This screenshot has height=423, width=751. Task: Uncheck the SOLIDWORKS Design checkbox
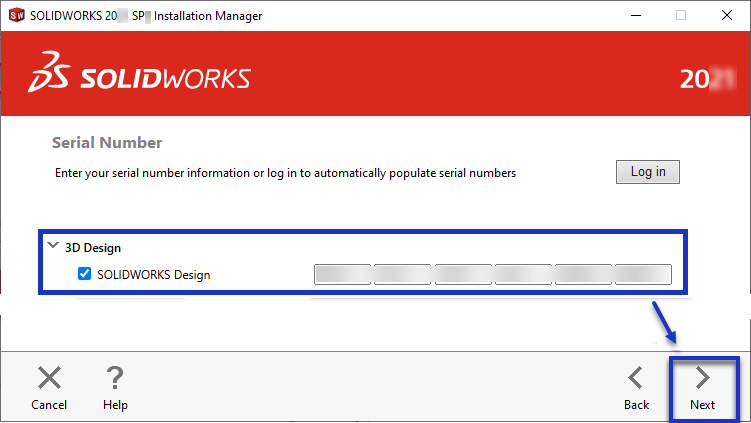(84, 274)
